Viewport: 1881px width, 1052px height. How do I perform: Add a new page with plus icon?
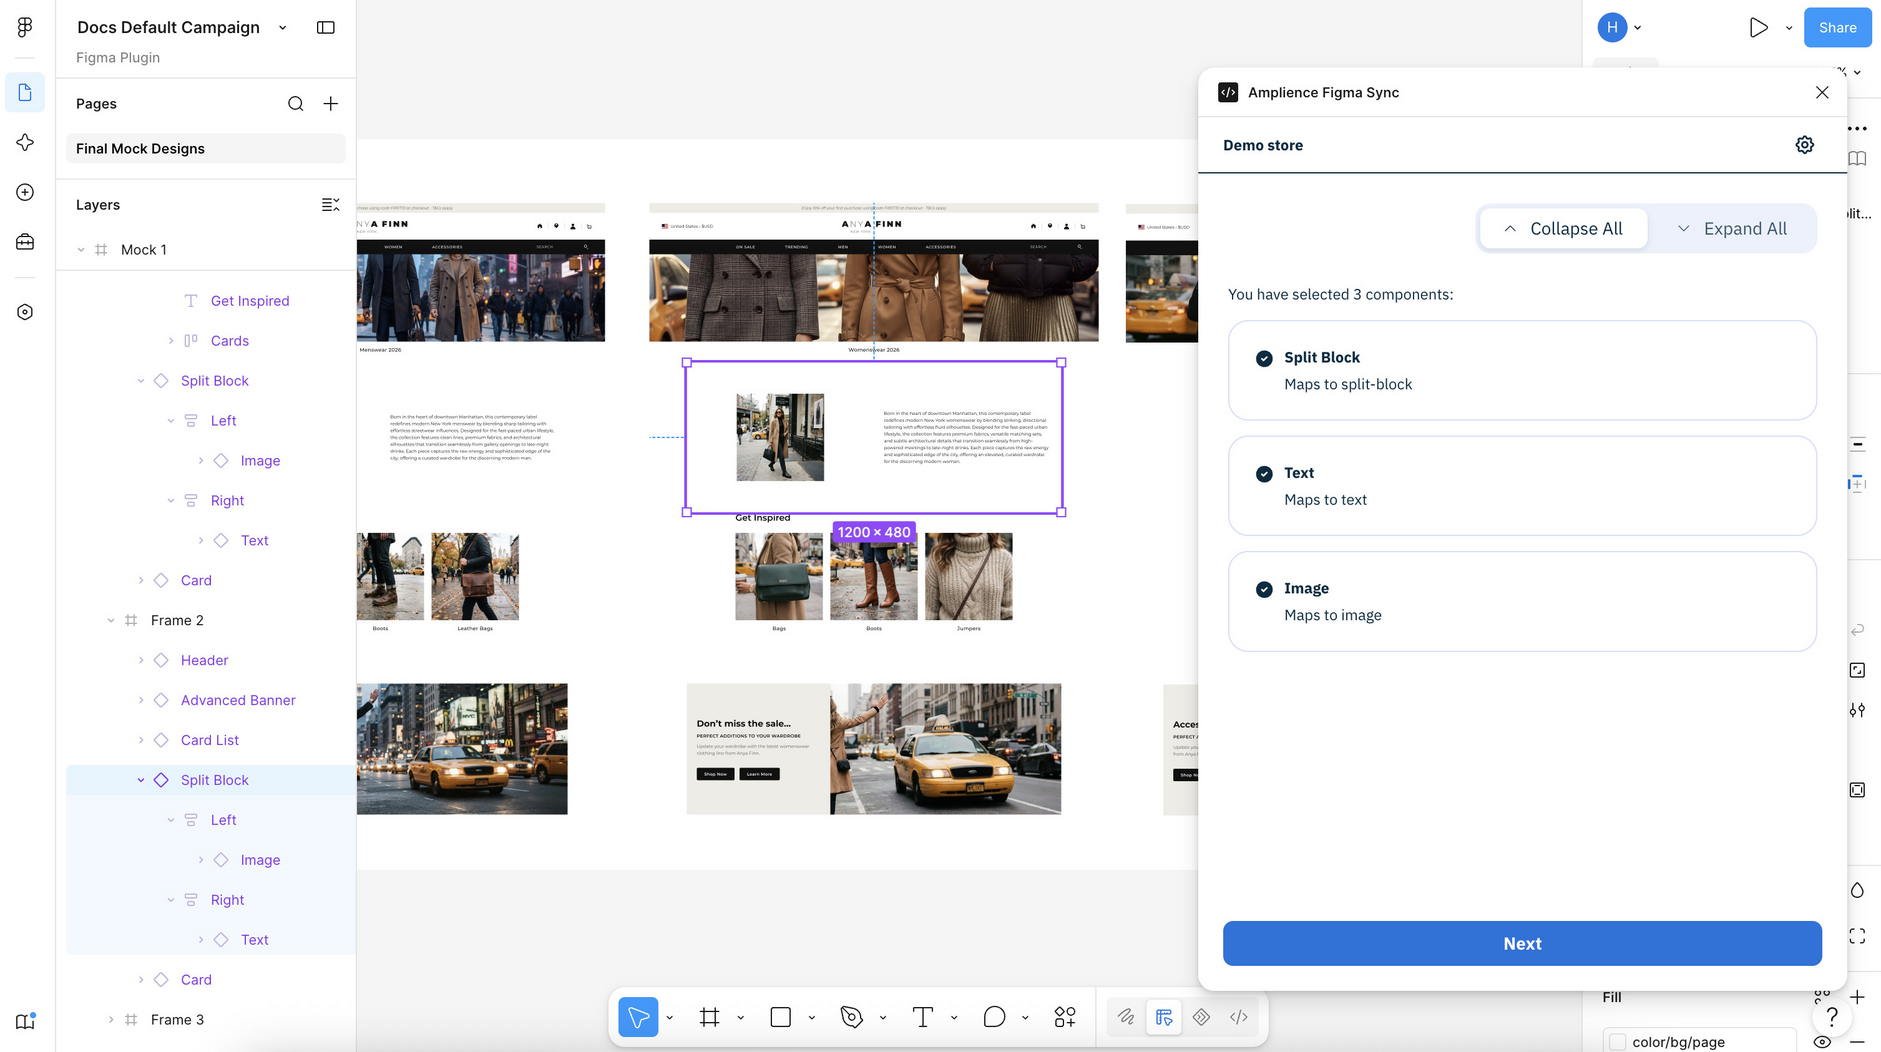(x=331, y=104)
